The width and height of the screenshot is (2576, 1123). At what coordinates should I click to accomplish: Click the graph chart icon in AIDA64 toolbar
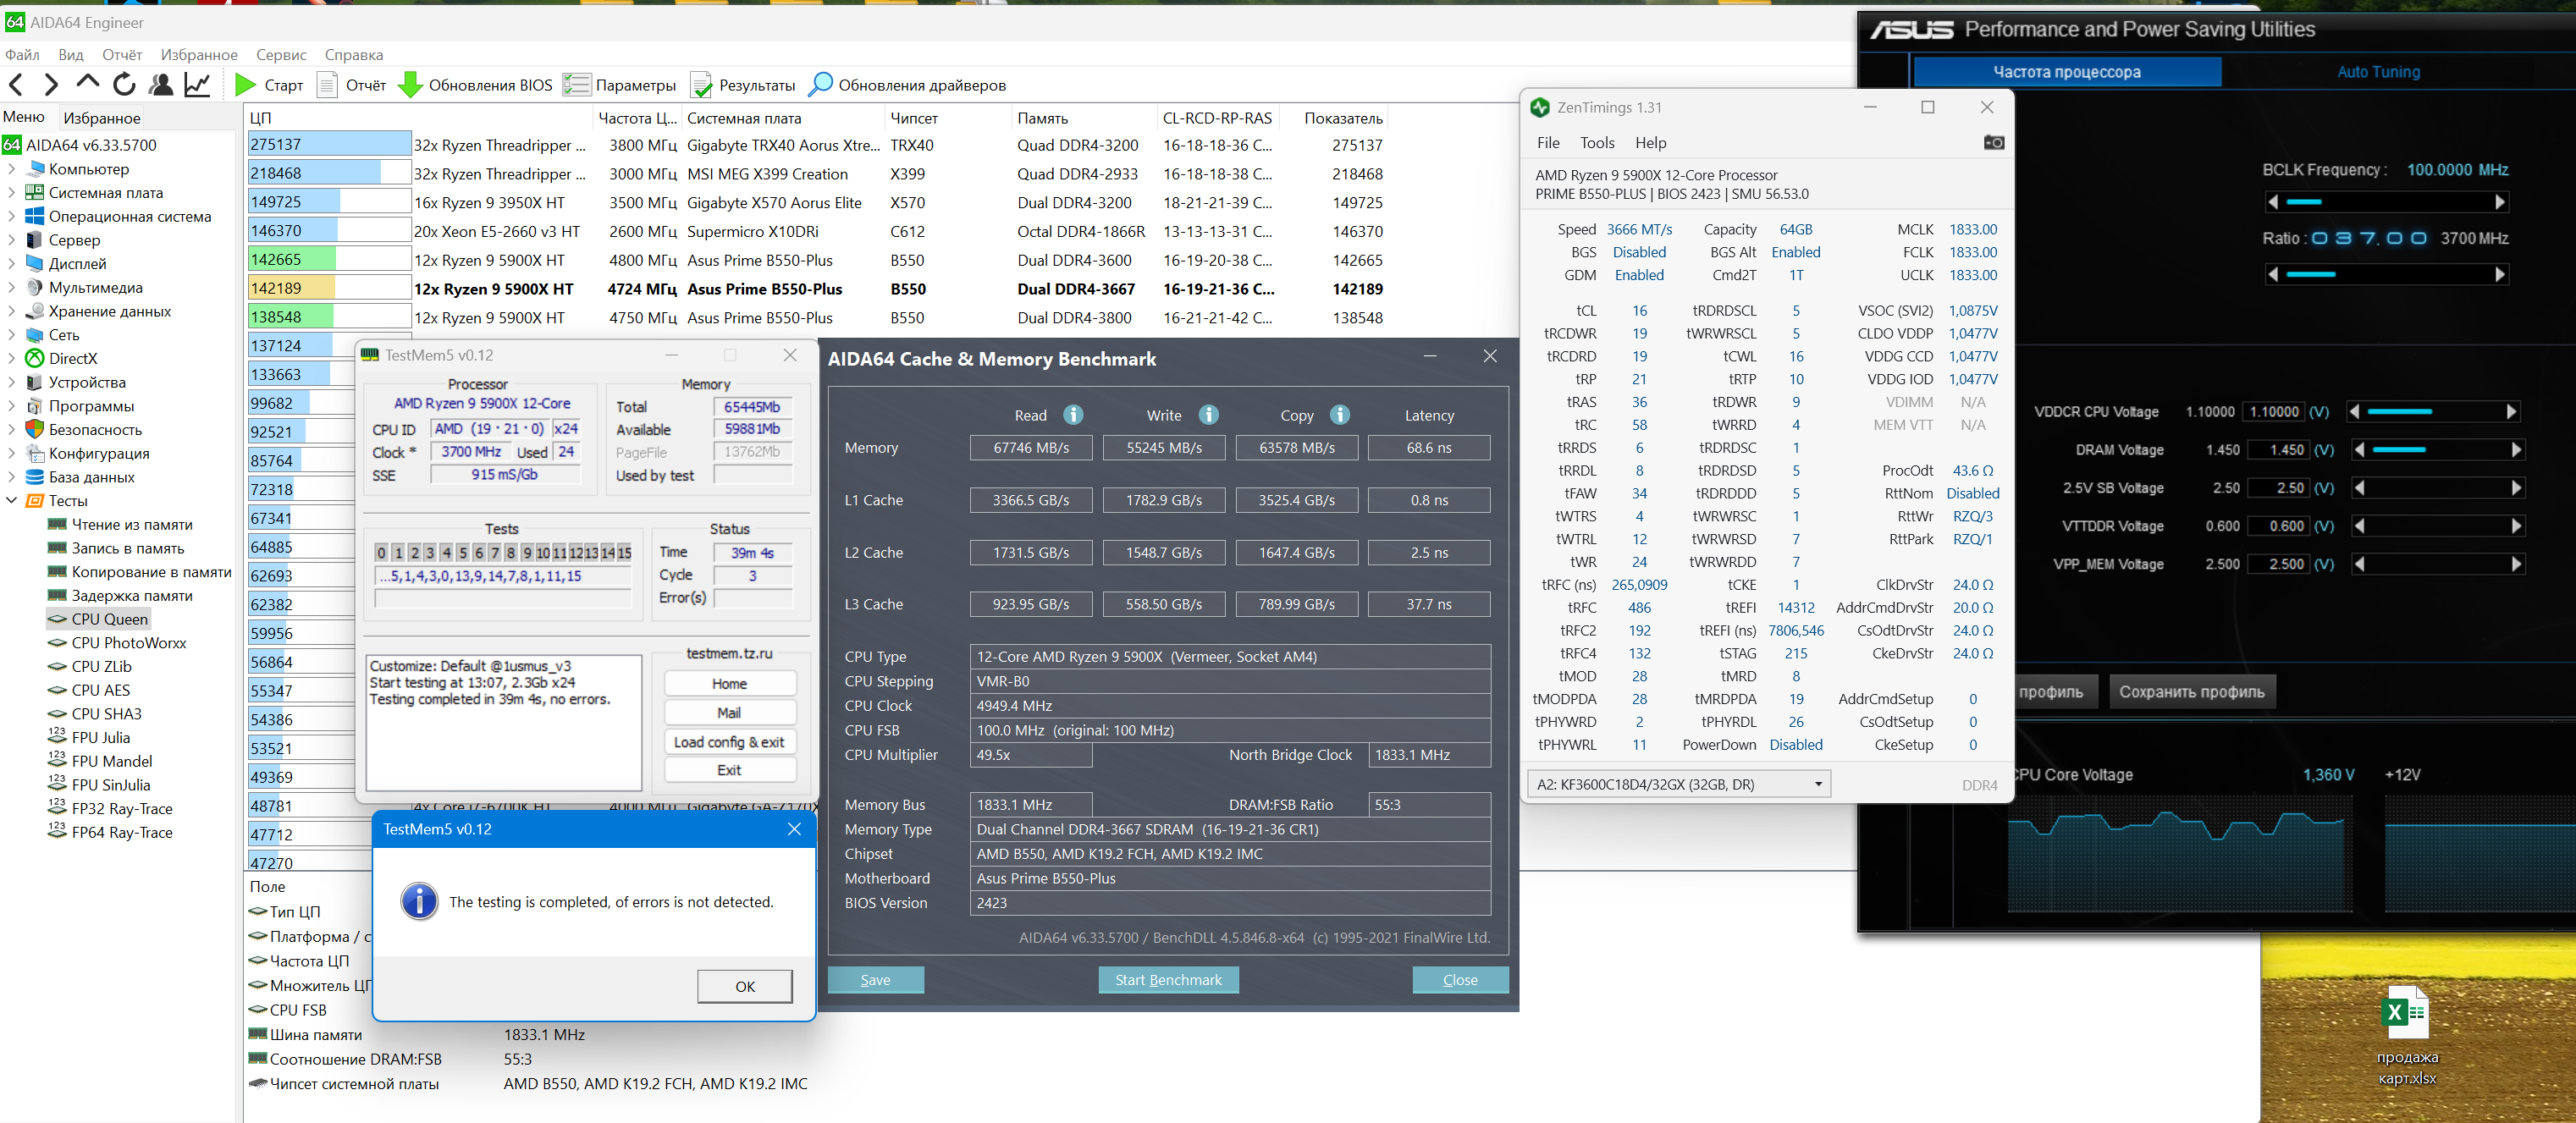[197, 85]
